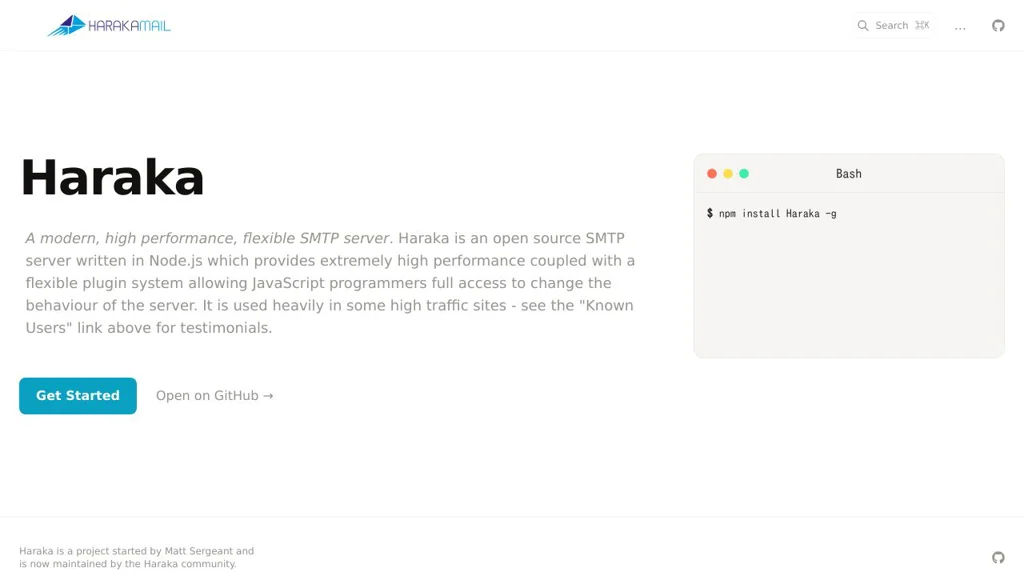Click the italic tagline about SMTP server
The width and height of the screenshot is (1024, 576).
[x=207, y=238]
